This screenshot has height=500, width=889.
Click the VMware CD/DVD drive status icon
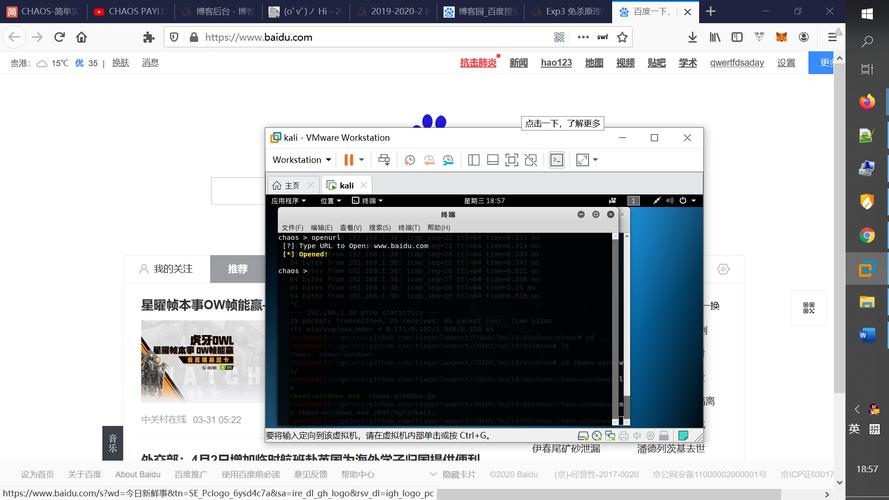[x=596, y=435]
